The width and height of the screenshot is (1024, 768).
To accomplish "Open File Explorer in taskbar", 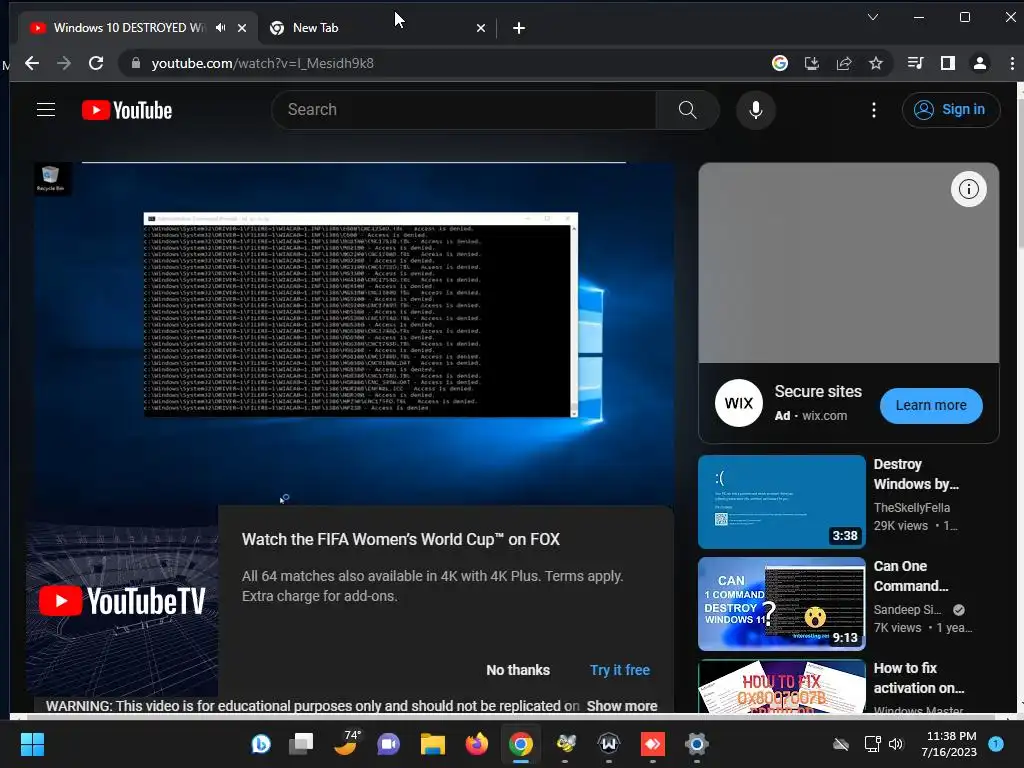I will point(432,744).
